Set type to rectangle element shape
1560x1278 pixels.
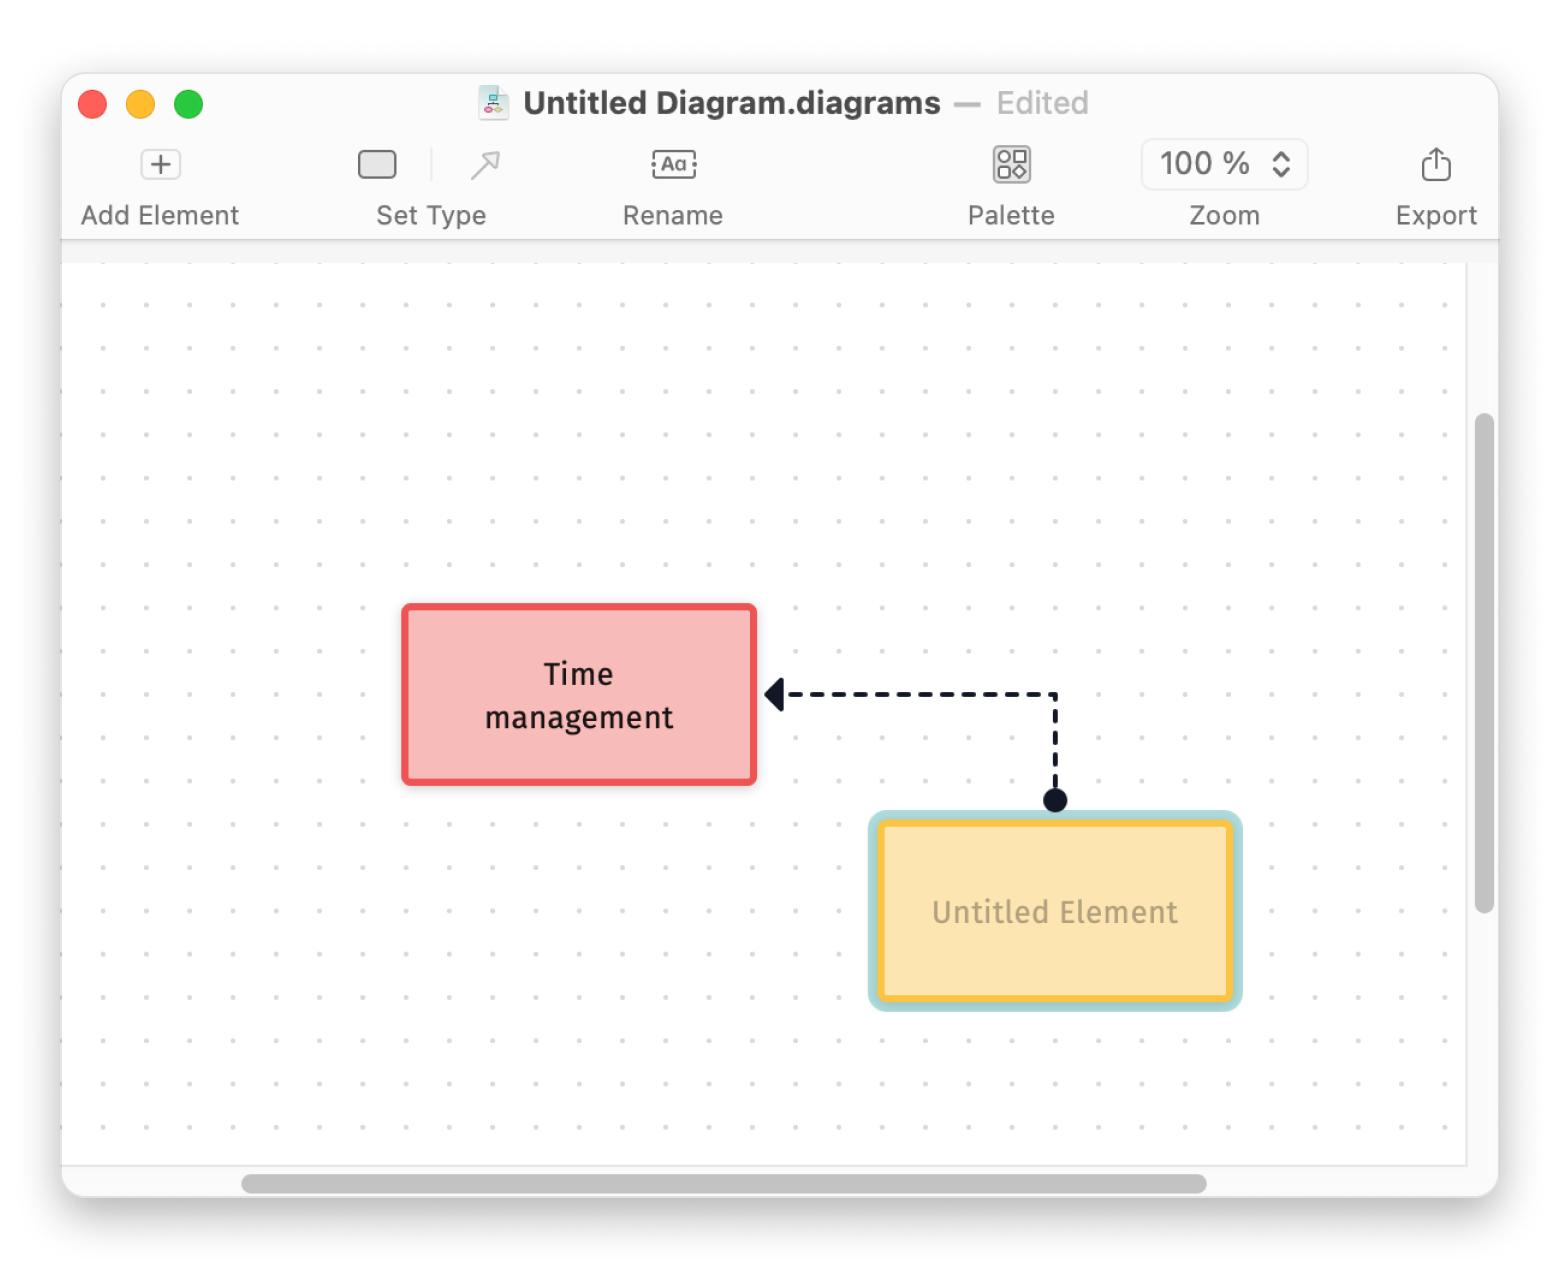(x=377, y=164)
